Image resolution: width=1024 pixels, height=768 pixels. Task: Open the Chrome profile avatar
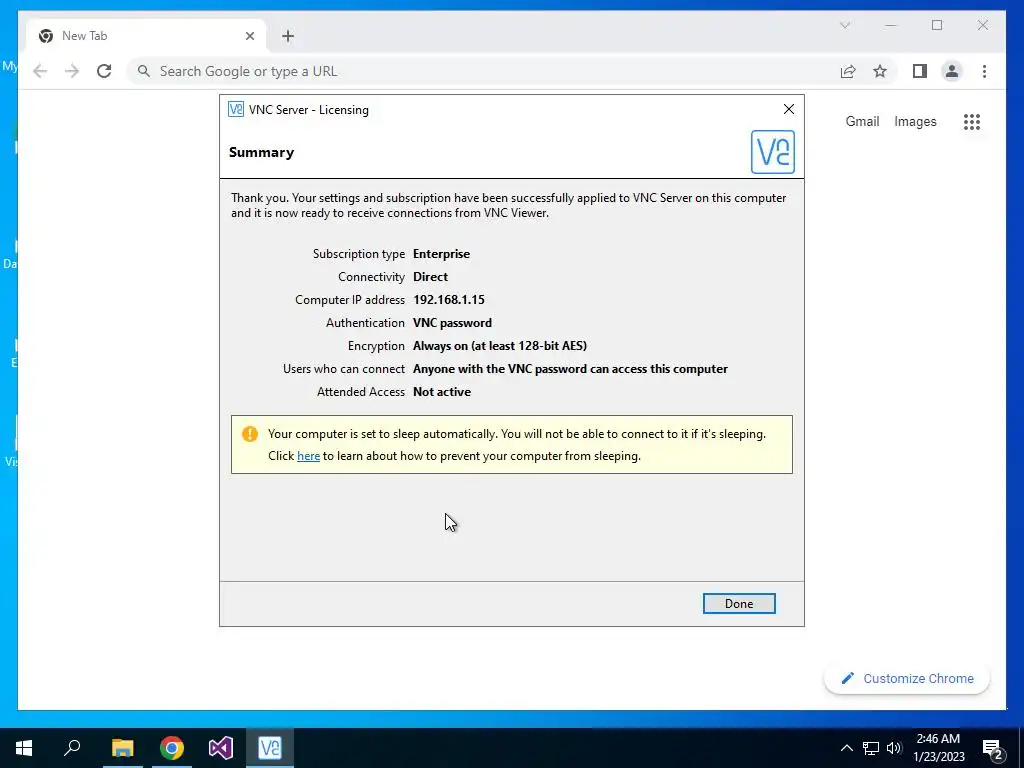pos(952,71)
